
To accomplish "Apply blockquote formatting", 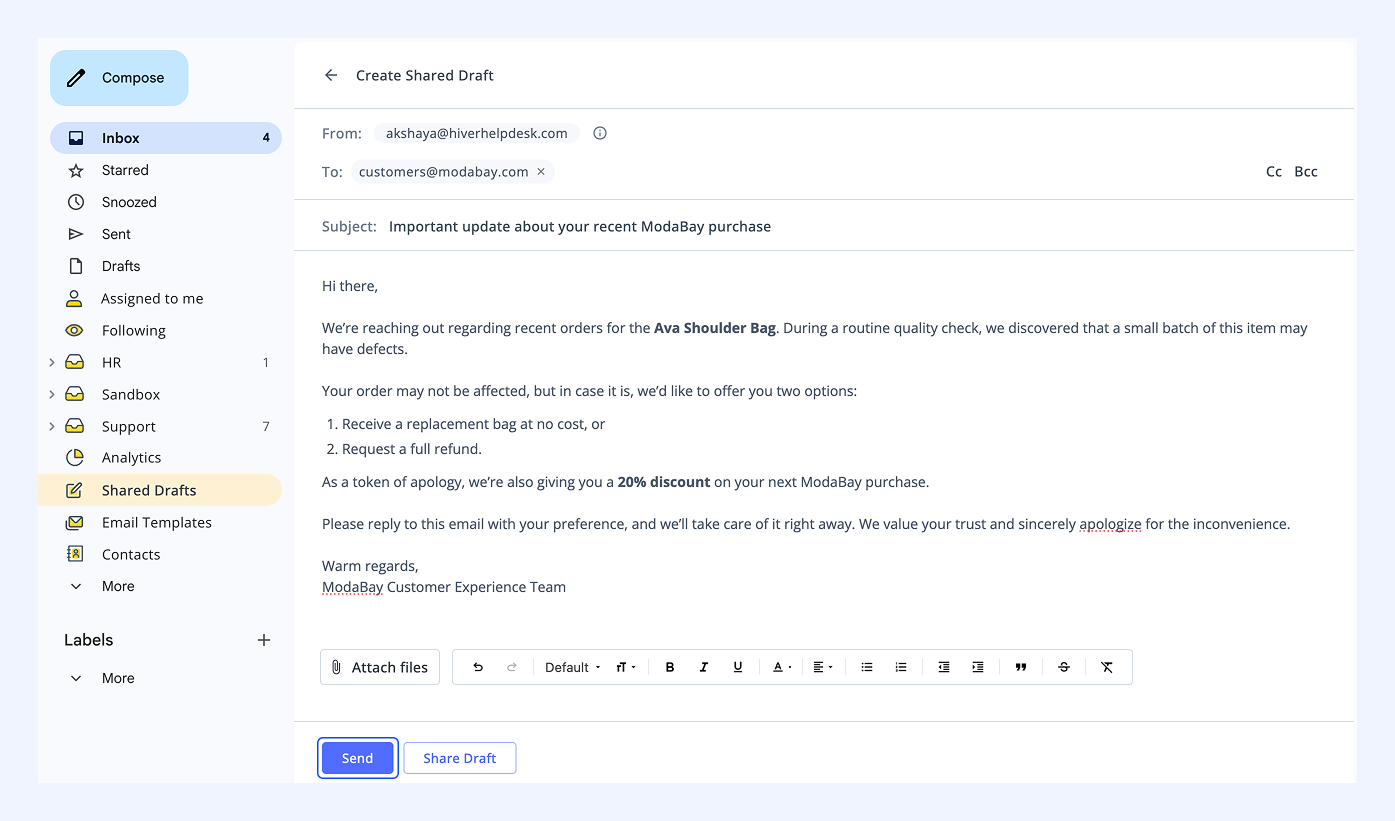I will click(x=1021, y=667).
